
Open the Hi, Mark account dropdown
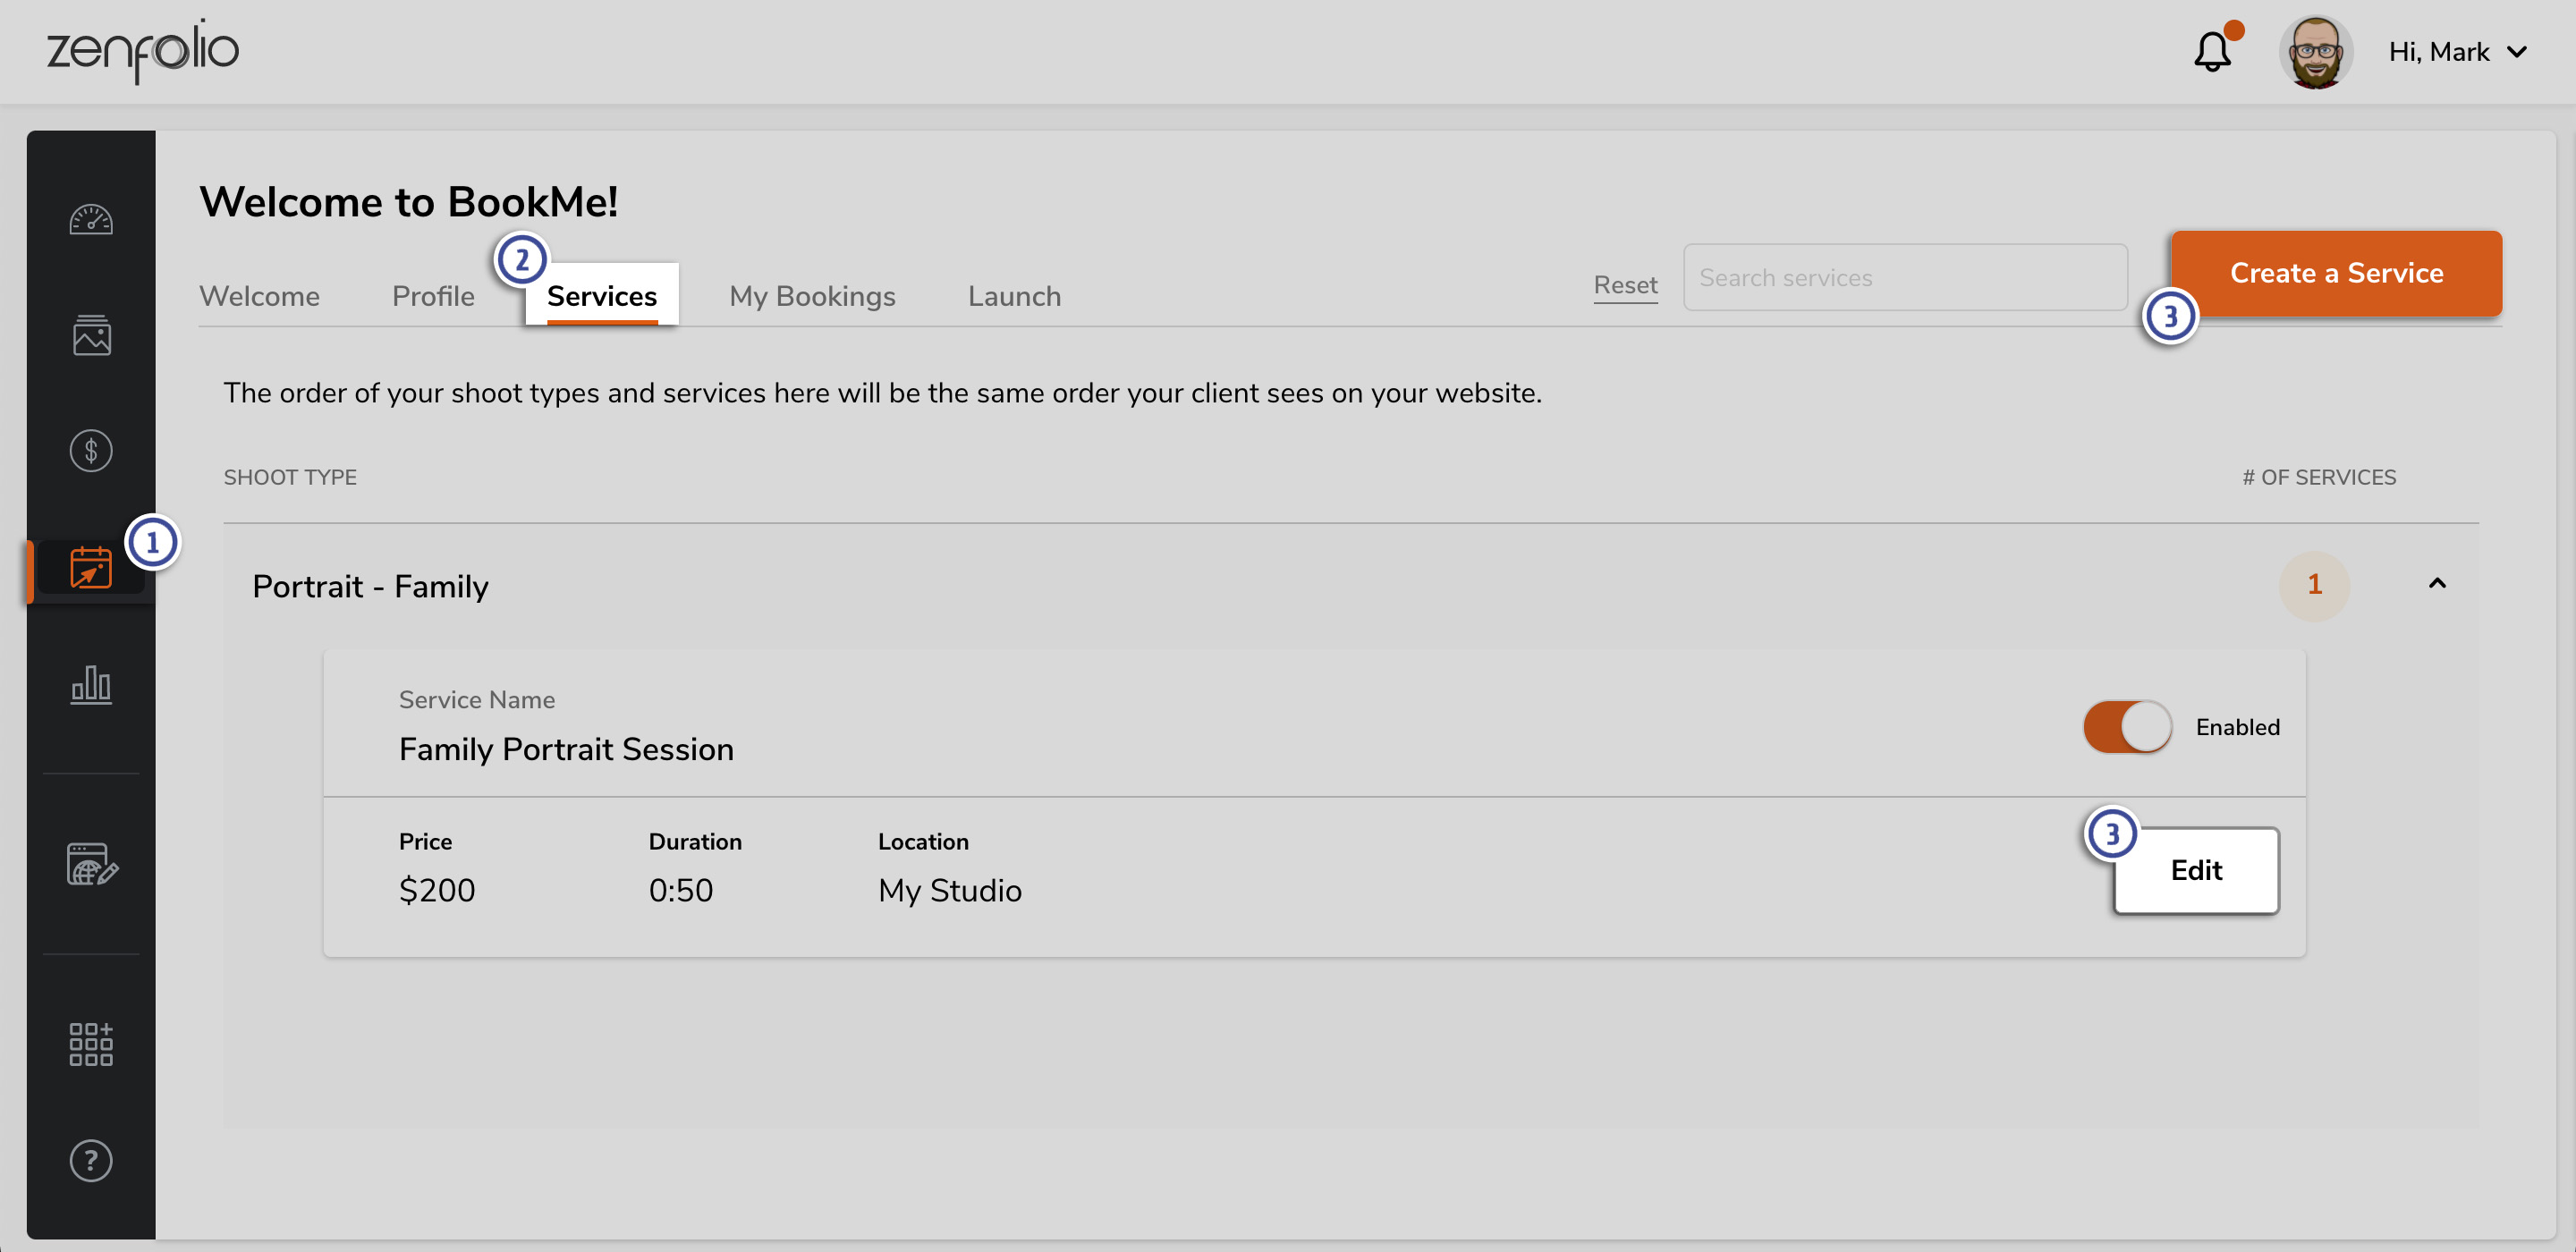[x=2458, y=51]
